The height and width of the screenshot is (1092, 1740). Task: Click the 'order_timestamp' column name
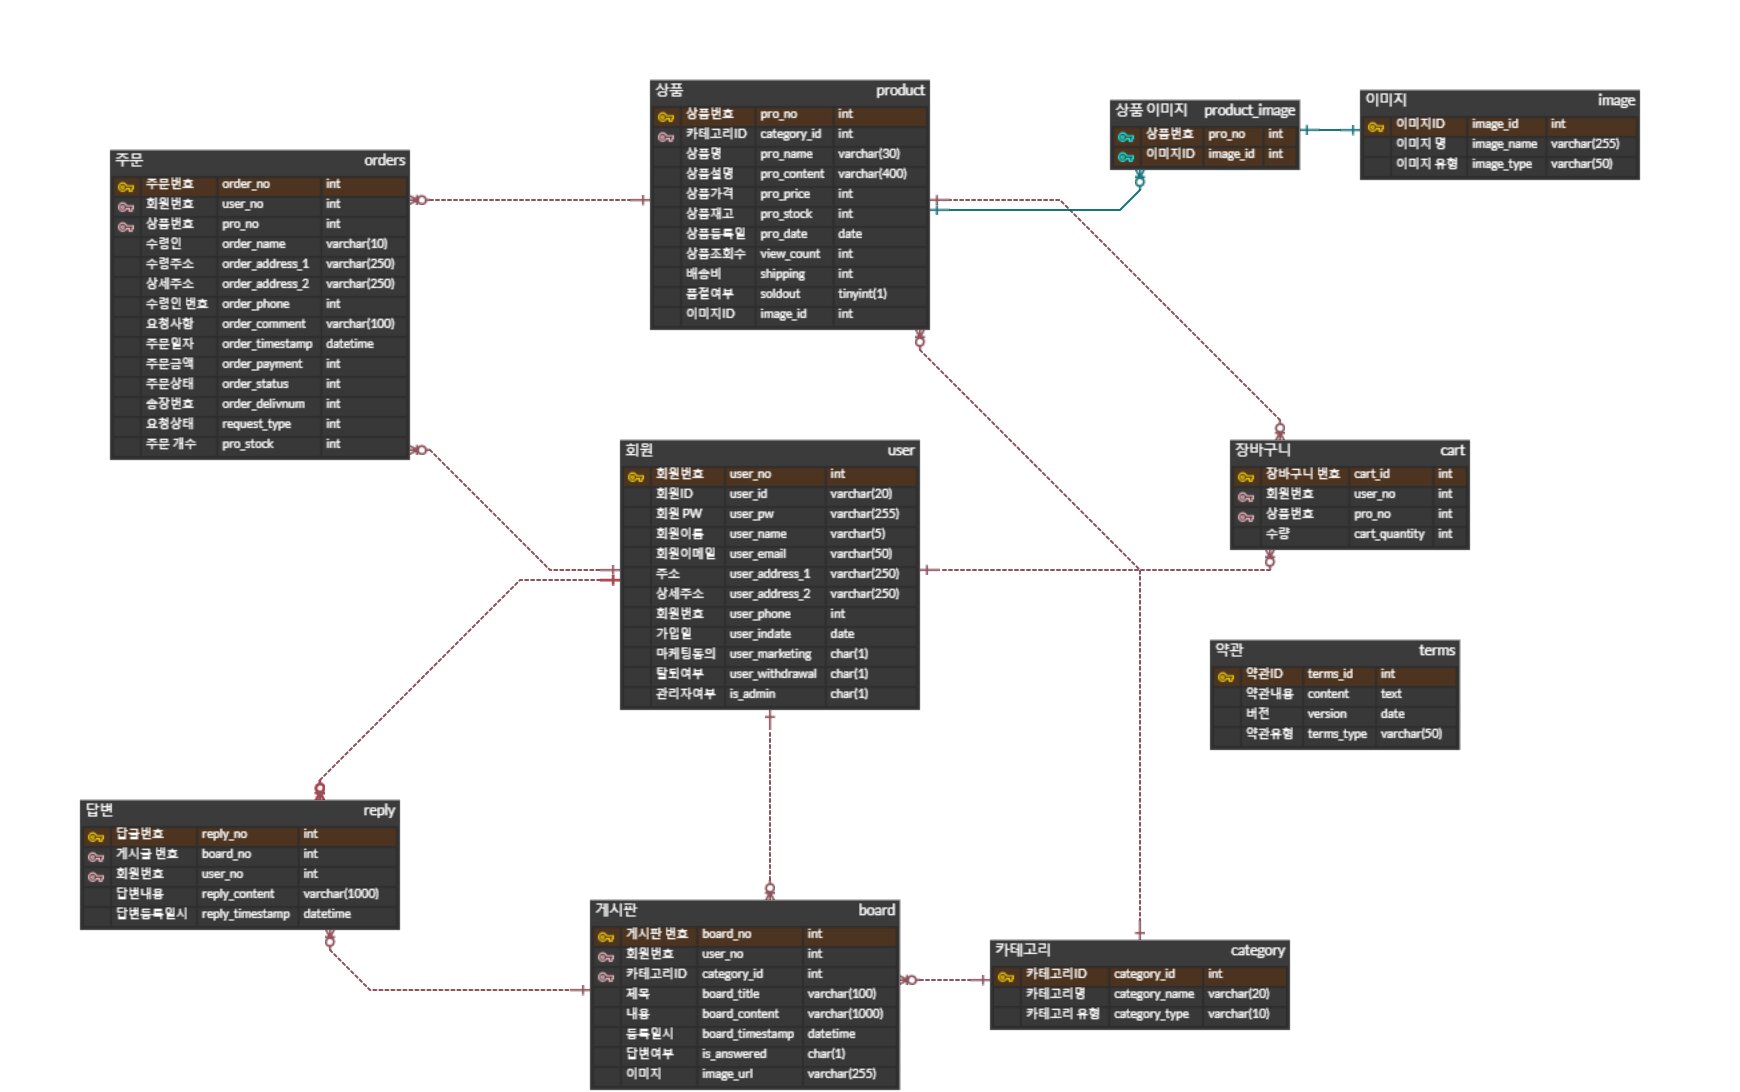267,344
